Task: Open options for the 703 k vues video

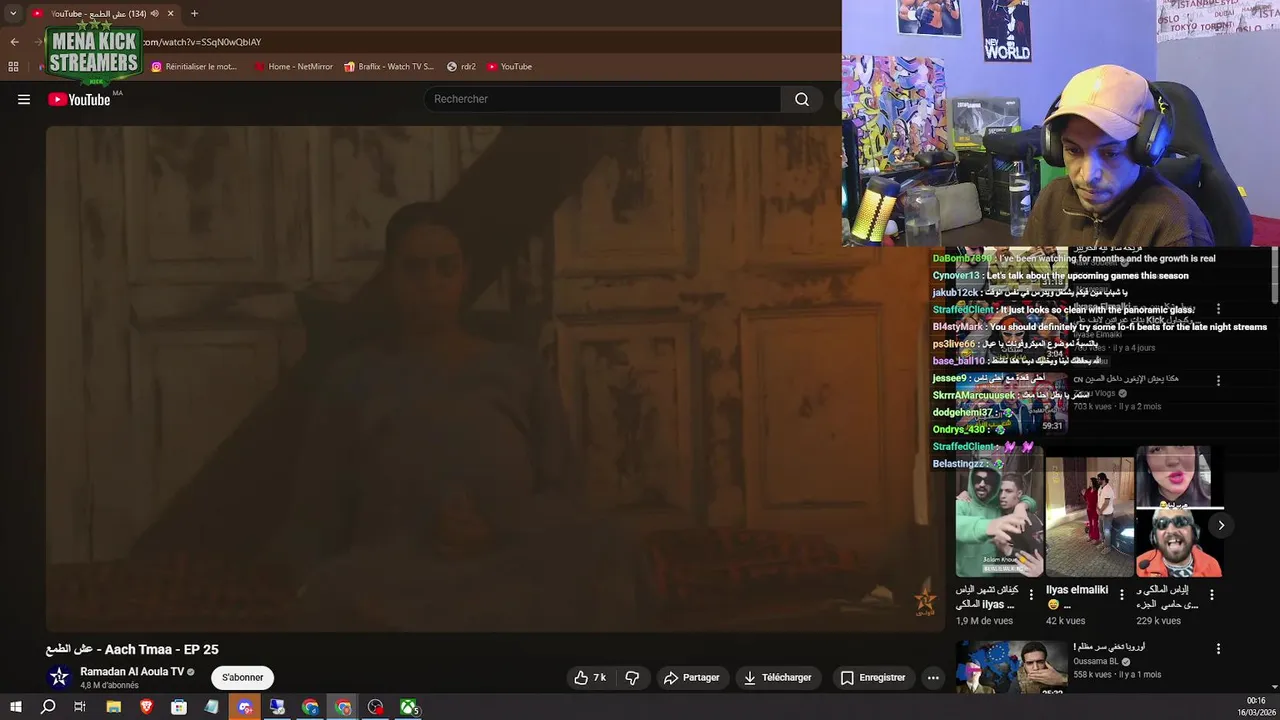Action: point(1218,380)
